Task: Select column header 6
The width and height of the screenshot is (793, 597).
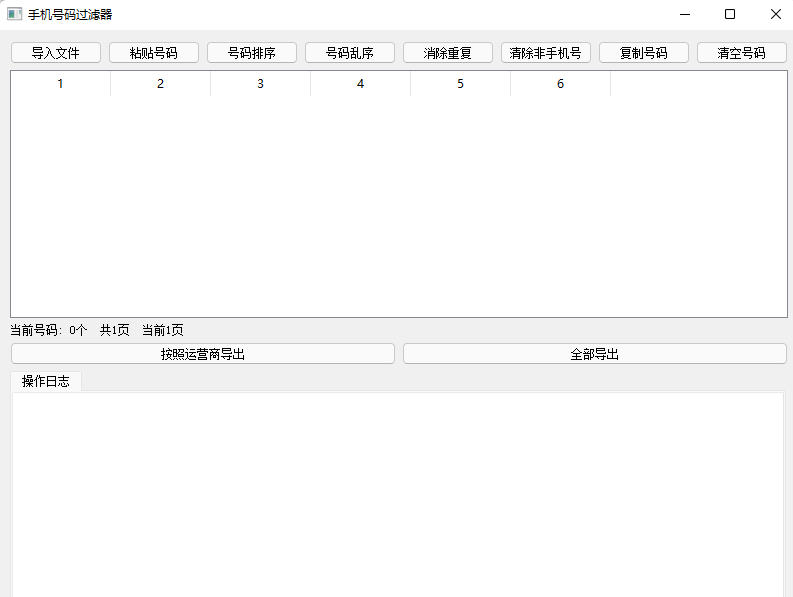Action: tap(560, 84)
